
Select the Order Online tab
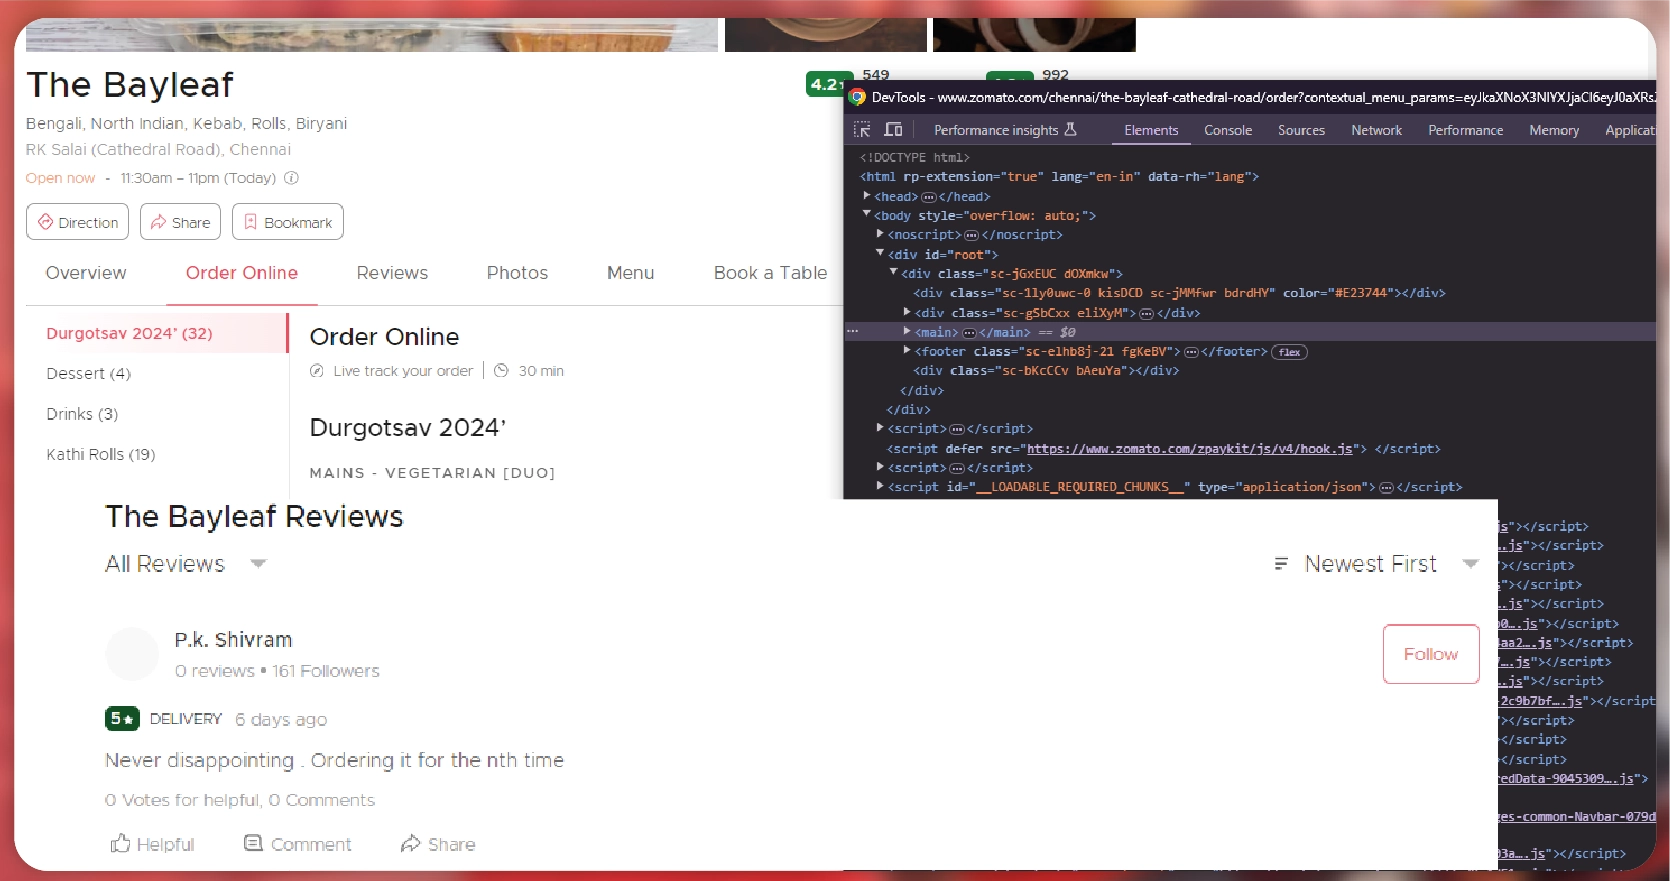[242, 273]
